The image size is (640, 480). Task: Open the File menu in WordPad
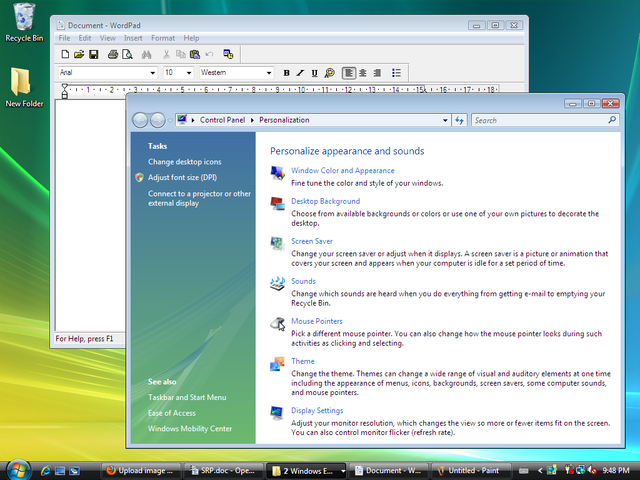pos(64,38)
